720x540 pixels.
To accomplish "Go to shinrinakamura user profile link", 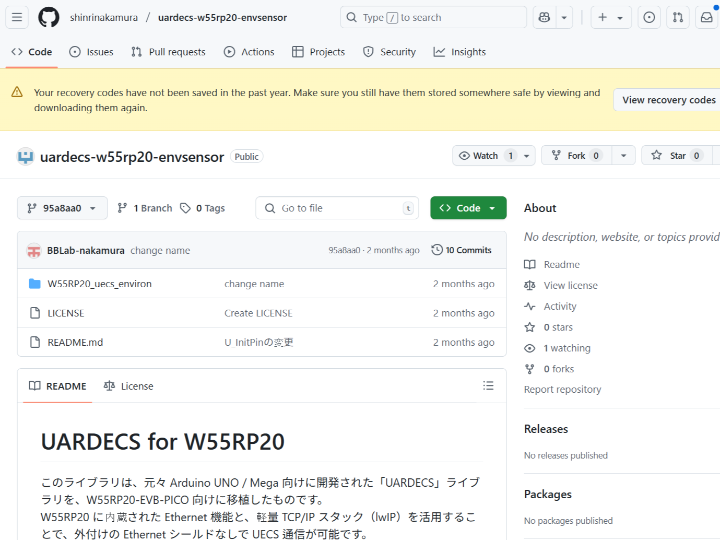I will (104, 17).
